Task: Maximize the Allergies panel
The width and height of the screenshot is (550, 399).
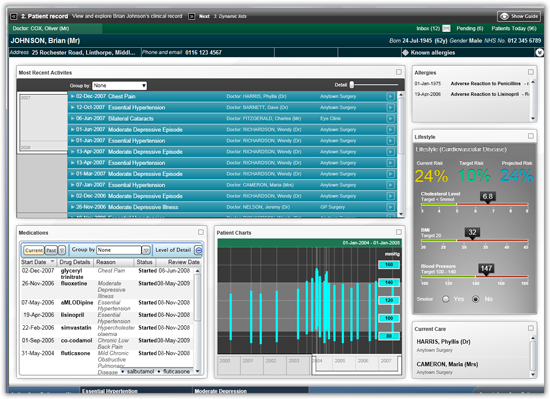Action: click(531, 72)
